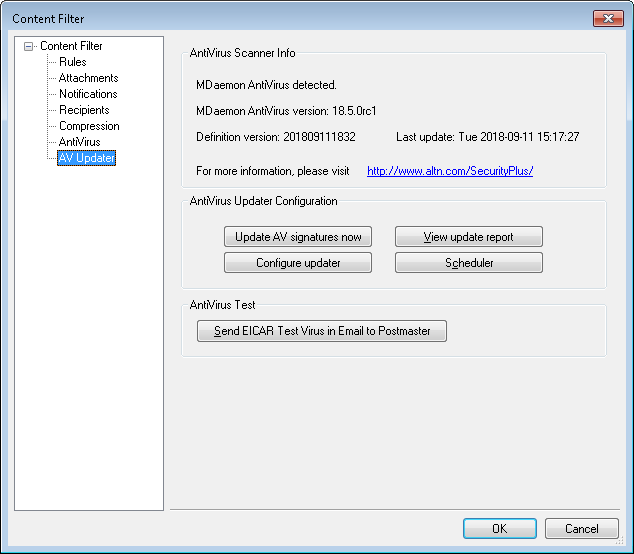This screenshot has width=634, height=554.
Task: Close the Content Filter window
Action: coord(608,19)
